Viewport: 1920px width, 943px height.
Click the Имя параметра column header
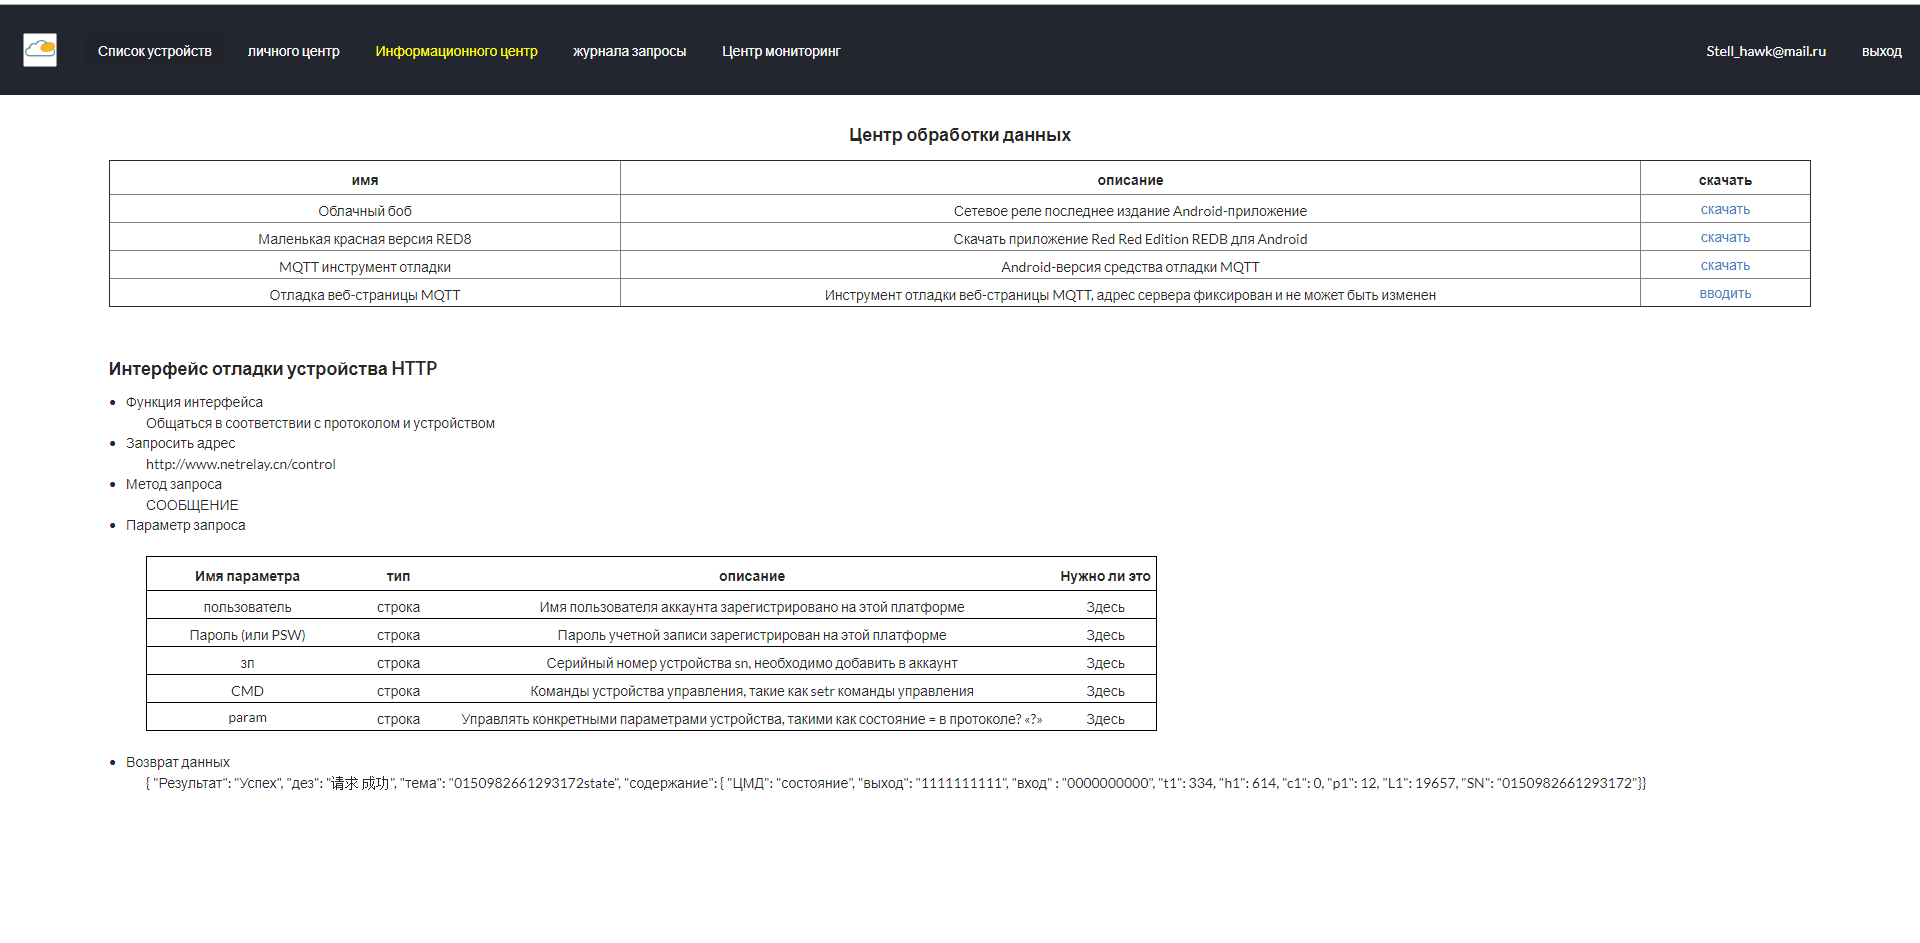click(x=247, y=576)
